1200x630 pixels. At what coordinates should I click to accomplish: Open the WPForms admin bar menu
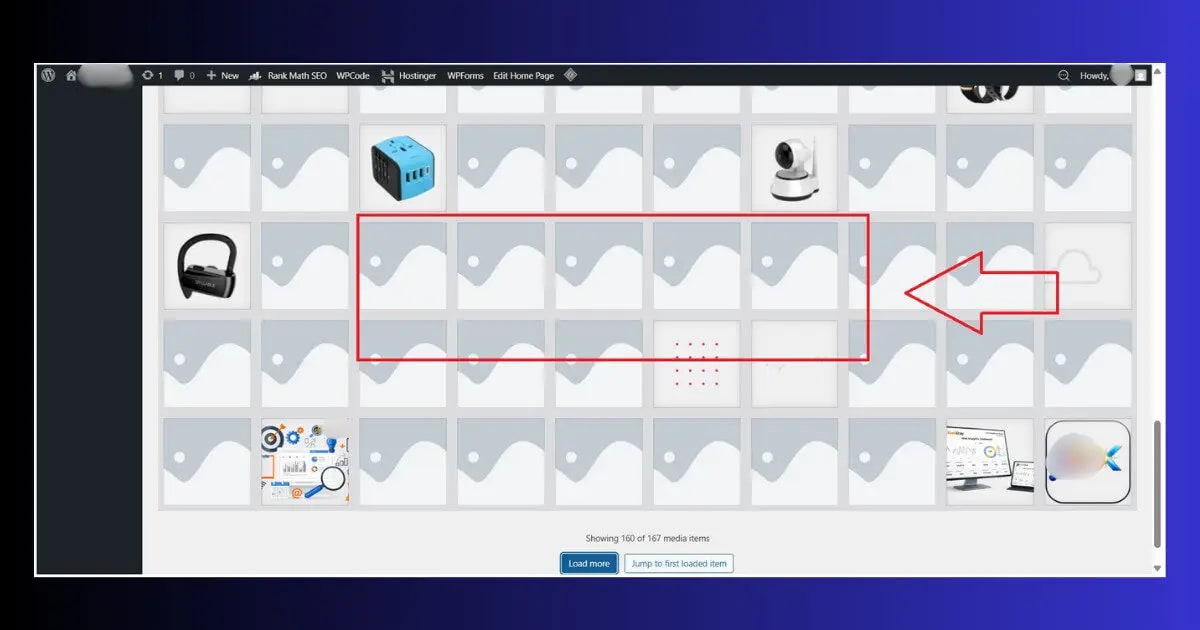click(x=465, y=75)
